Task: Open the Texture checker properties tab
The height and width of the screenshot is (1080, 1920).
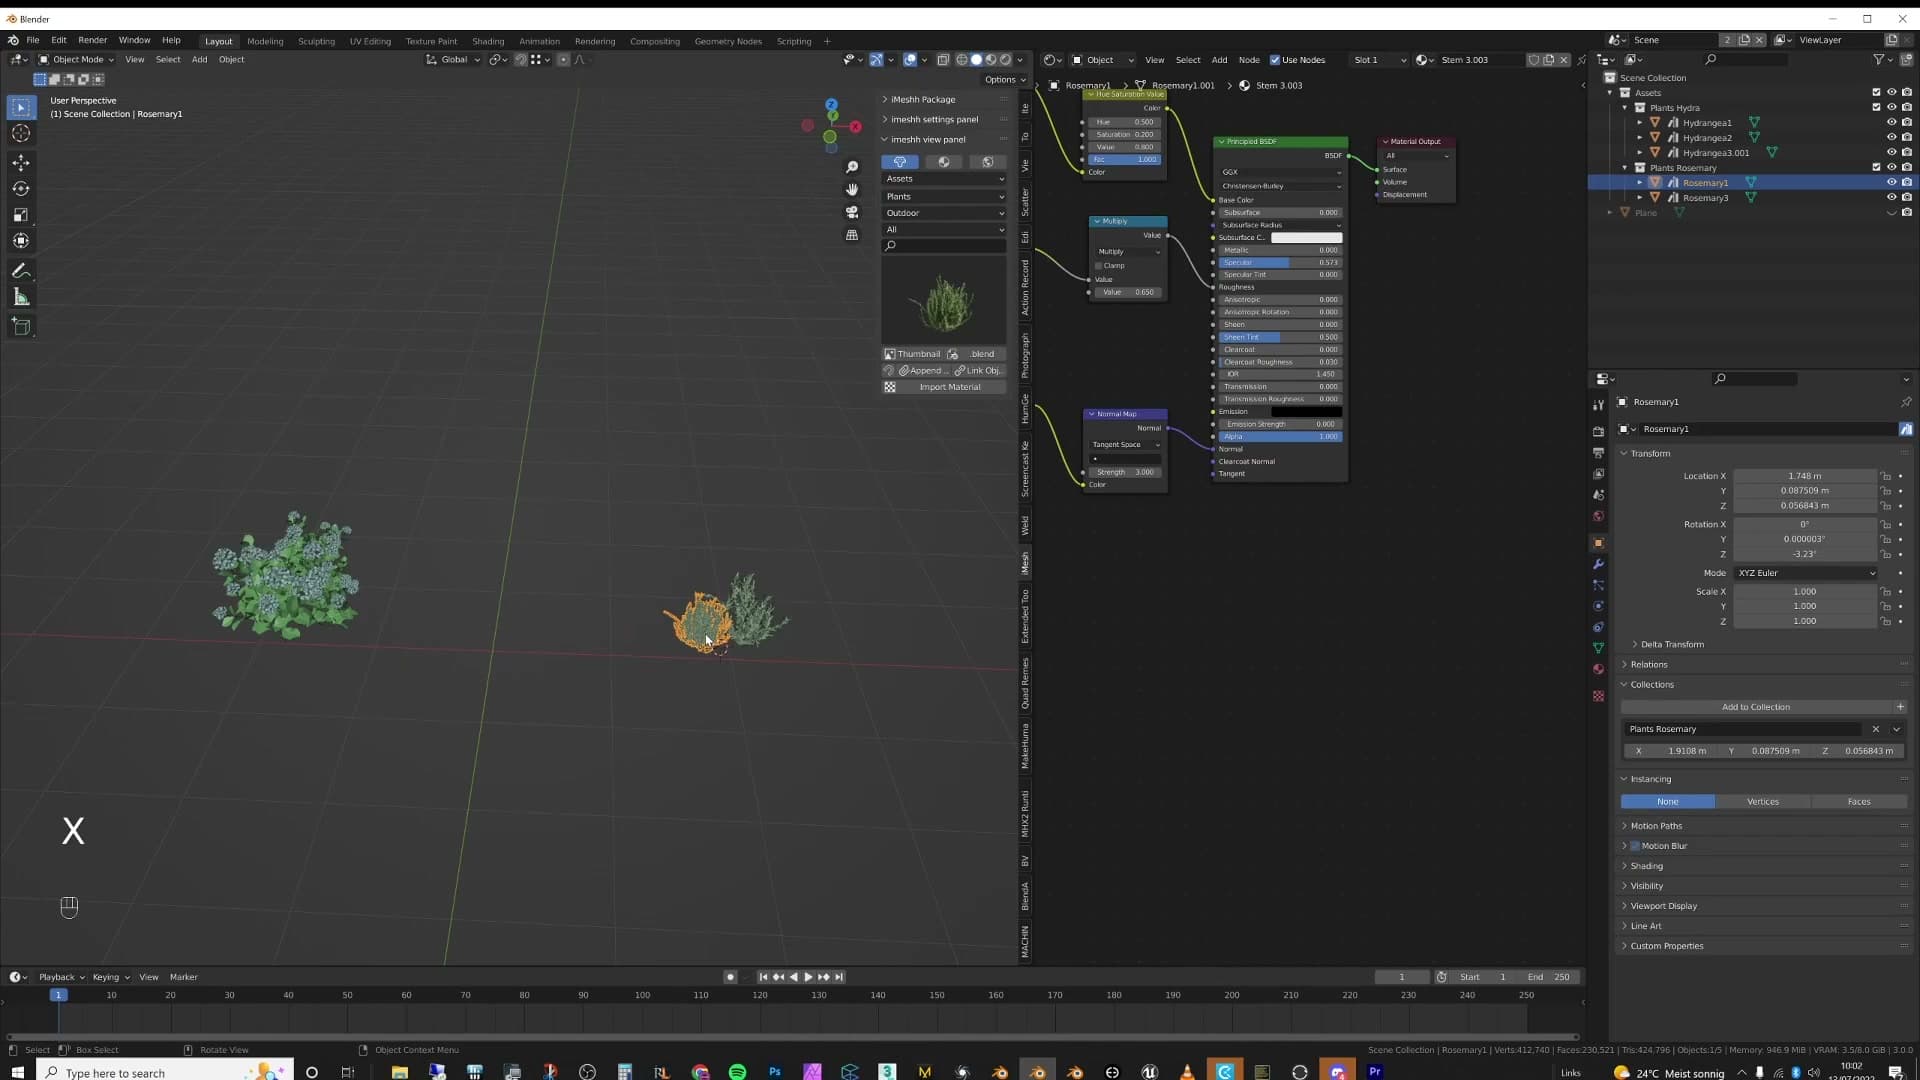Action: (1598, 696)
